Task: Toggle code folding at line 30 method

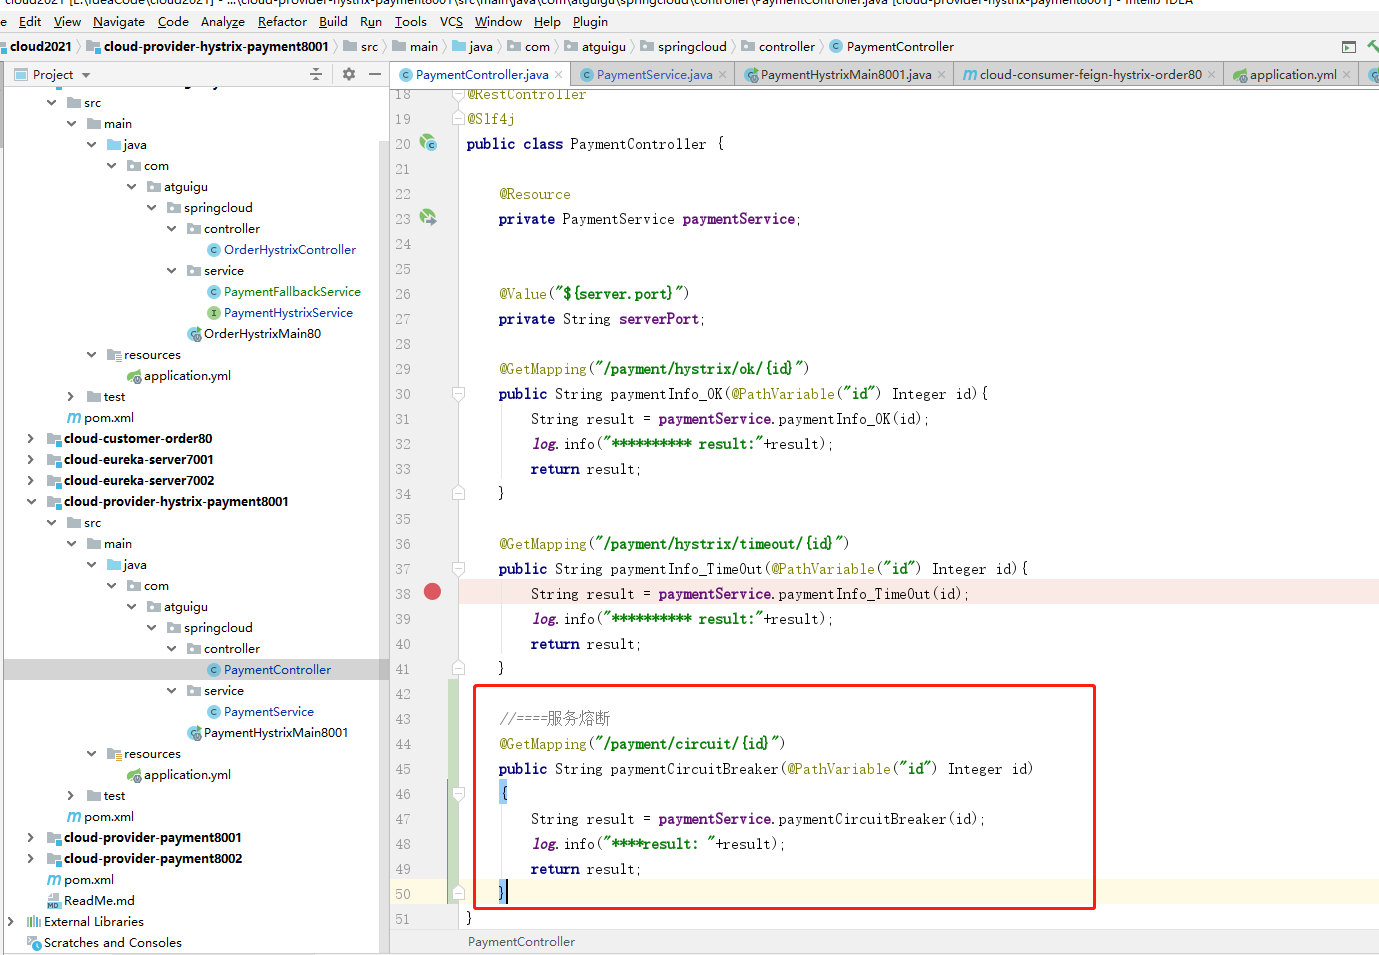Action: click(458, 394)
